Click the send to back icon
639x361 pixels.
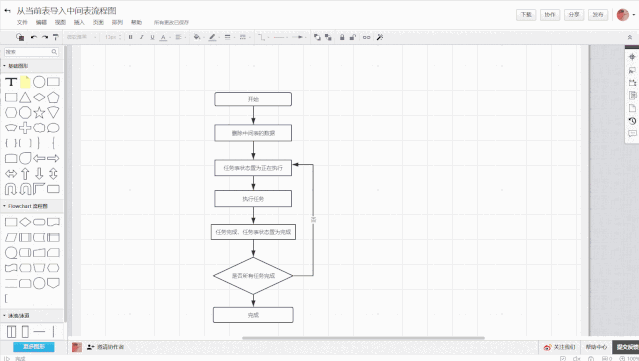pyautogui.click(x=328, y=37)
